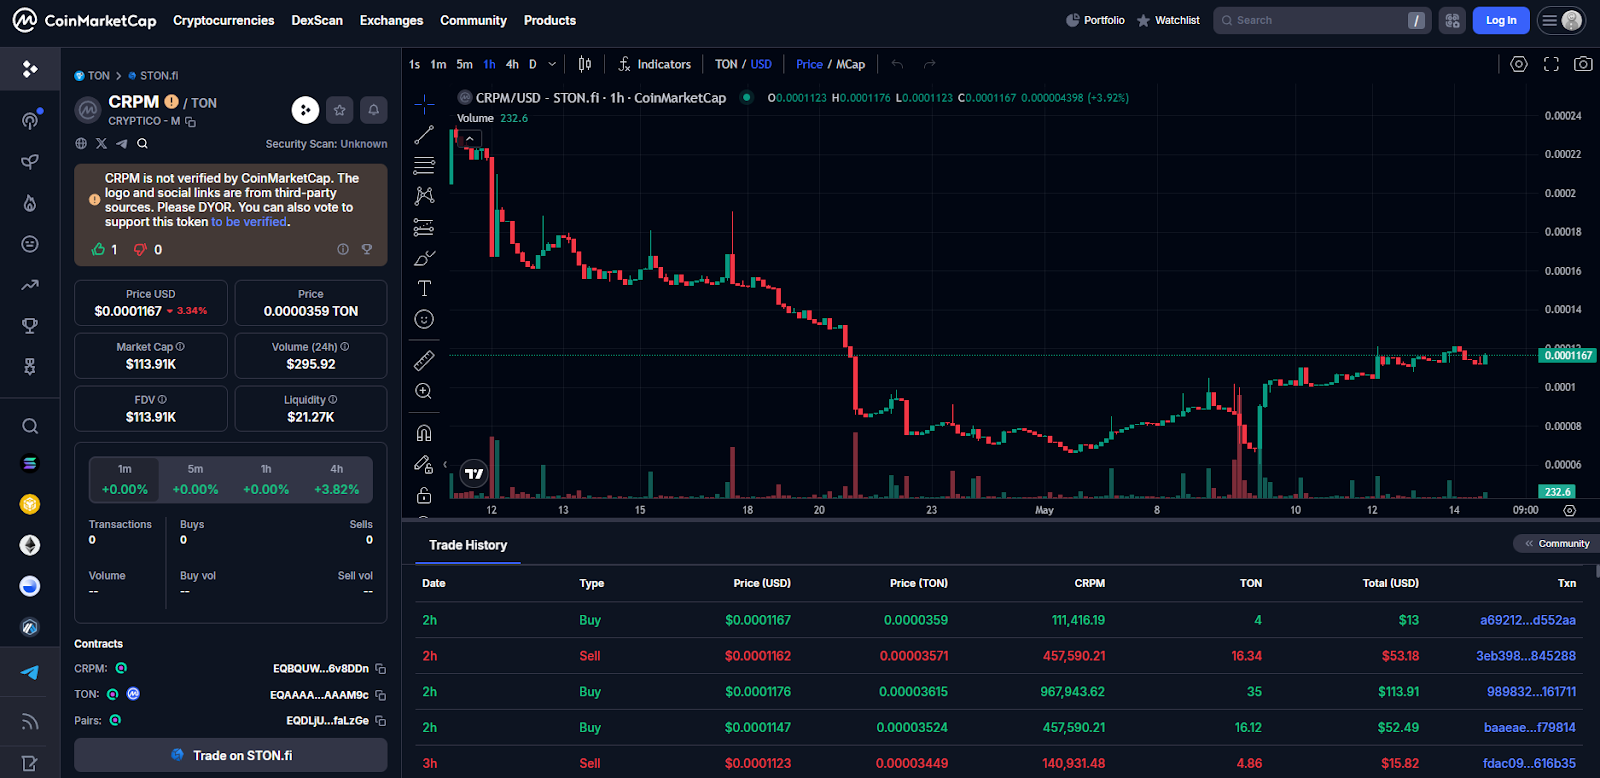The height and width of the screenshot is (778, 1600).
Task: Toggle price alert bell for CRPM
Action: 373,110
